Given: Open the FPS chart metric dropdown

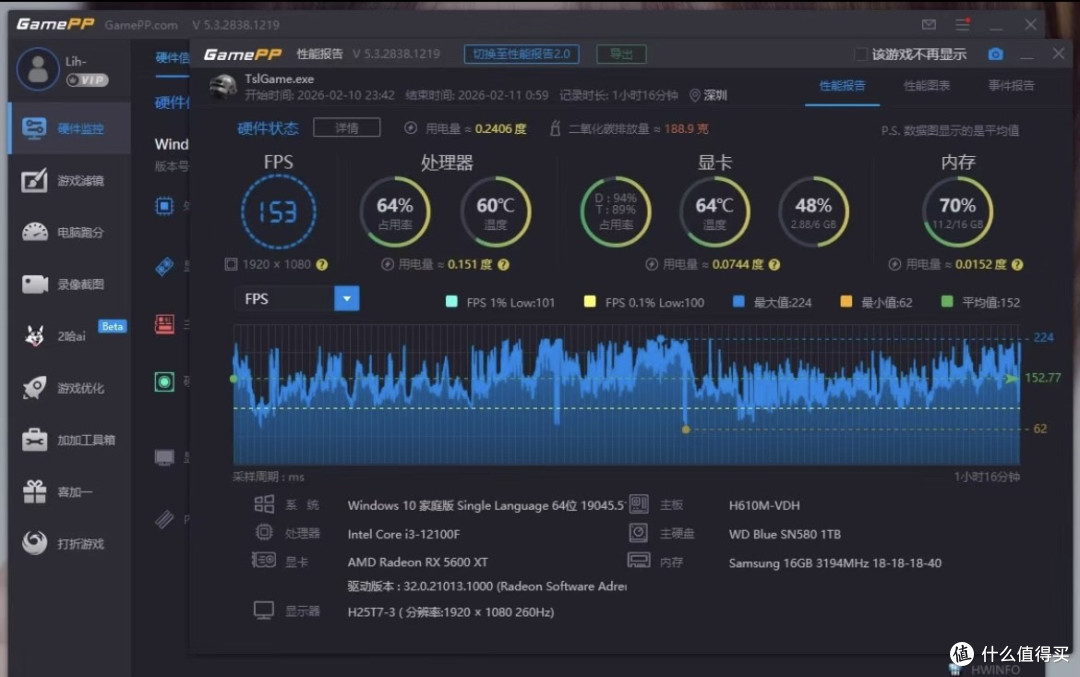Looking at the screenshot, I should (346, 298).
